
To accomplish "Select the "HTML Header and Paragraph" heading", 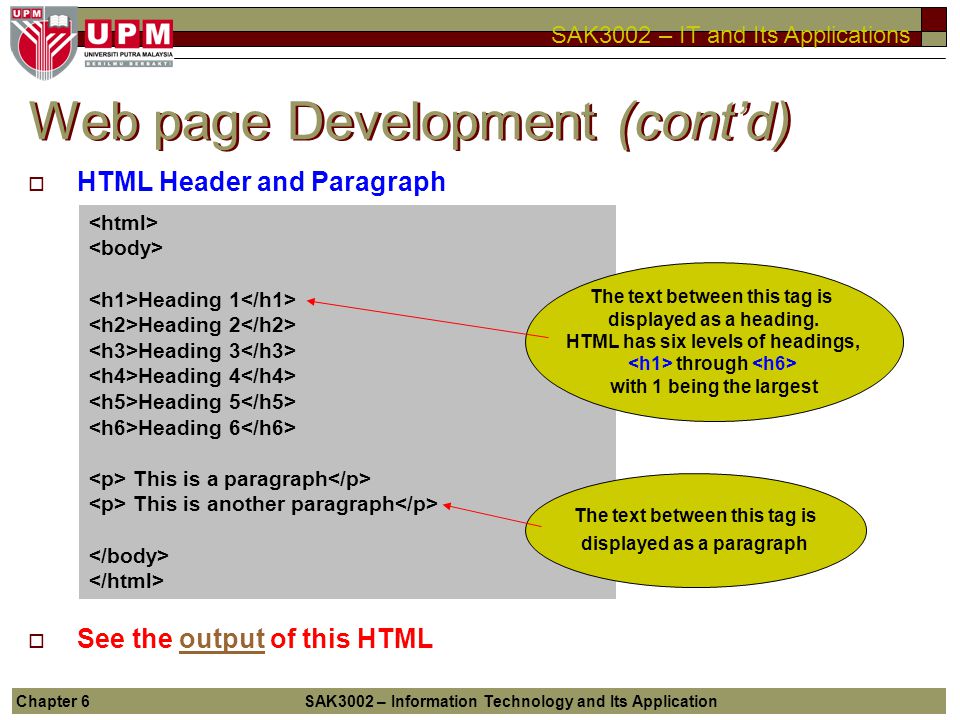I will [261, 182].
